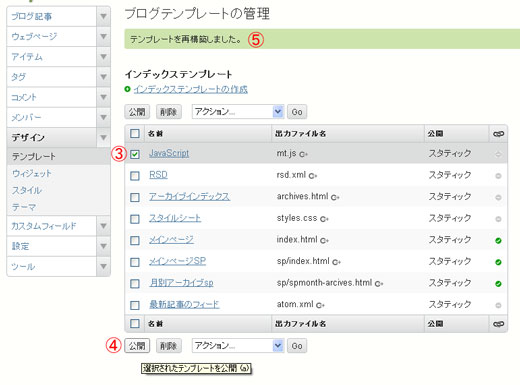Open the sp/spmonth-arcives.html file link icon
Image resolution: width=520 pixels, height=385 pixels.
(379, 284)
